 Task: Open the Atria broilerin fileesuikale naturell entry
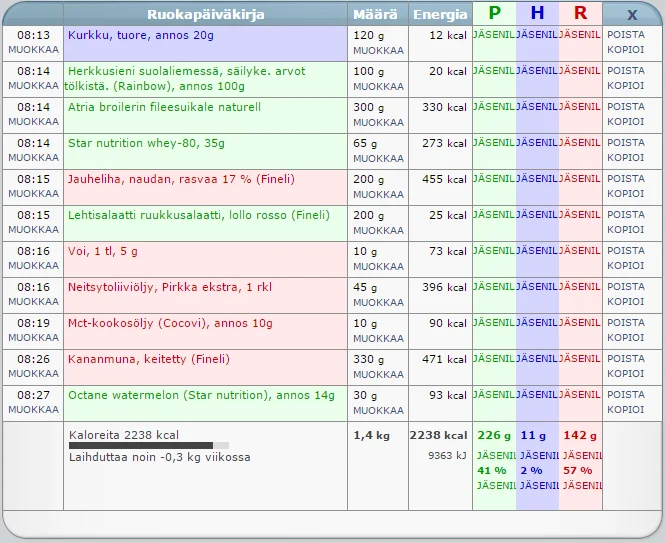point(164,107)
